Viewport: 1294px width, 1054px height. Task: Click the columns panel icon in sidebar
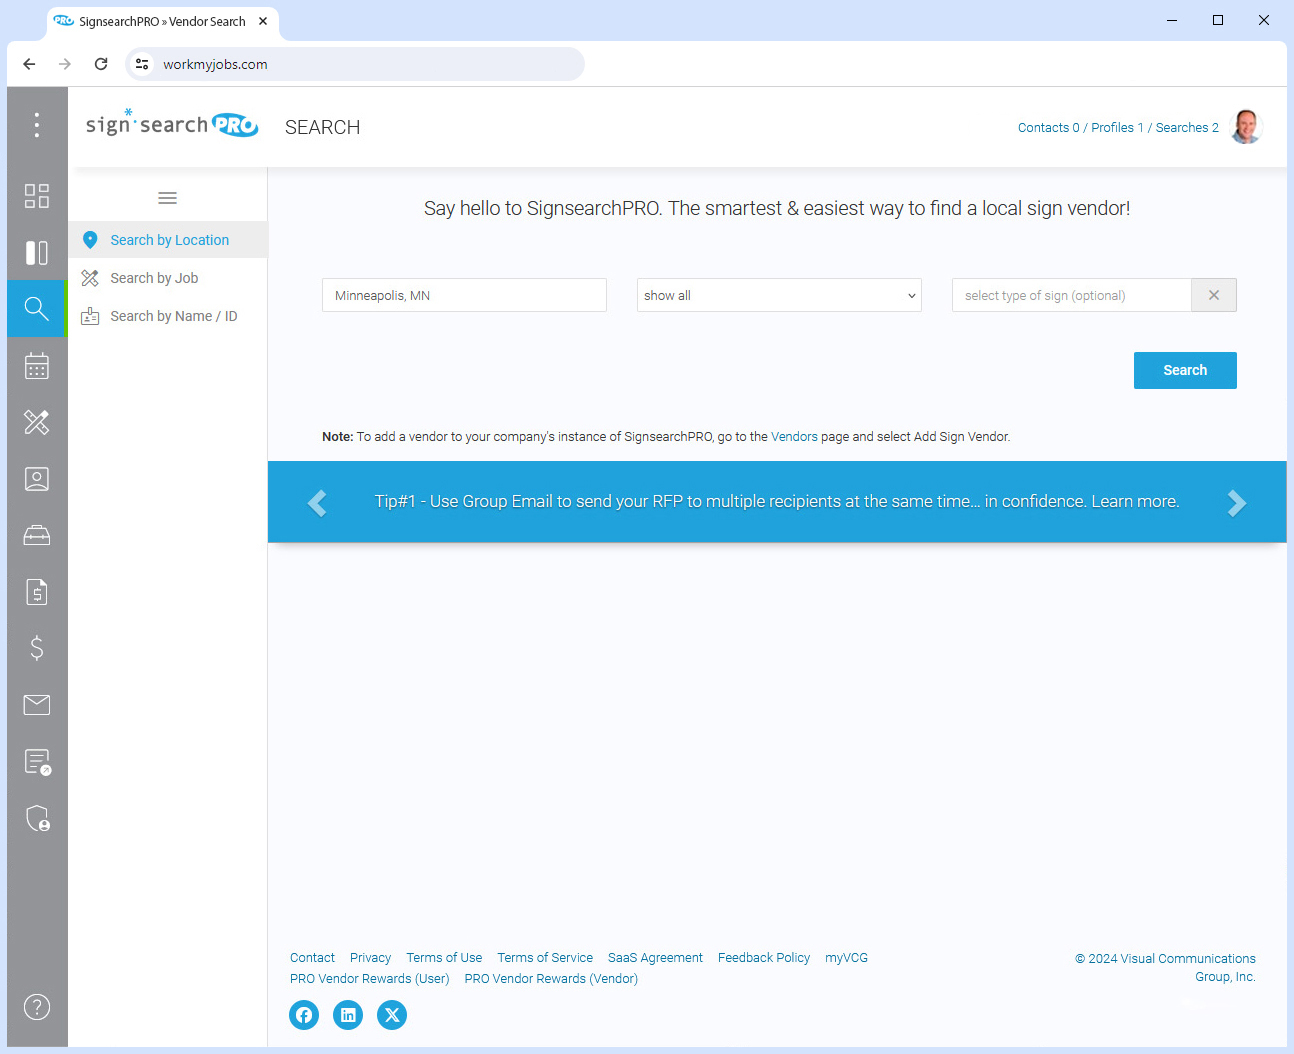click(37, 253)
